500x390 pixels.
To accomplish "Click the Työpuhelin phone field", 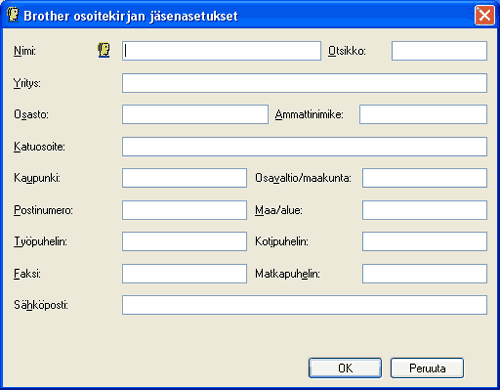I will click(184, 241).
